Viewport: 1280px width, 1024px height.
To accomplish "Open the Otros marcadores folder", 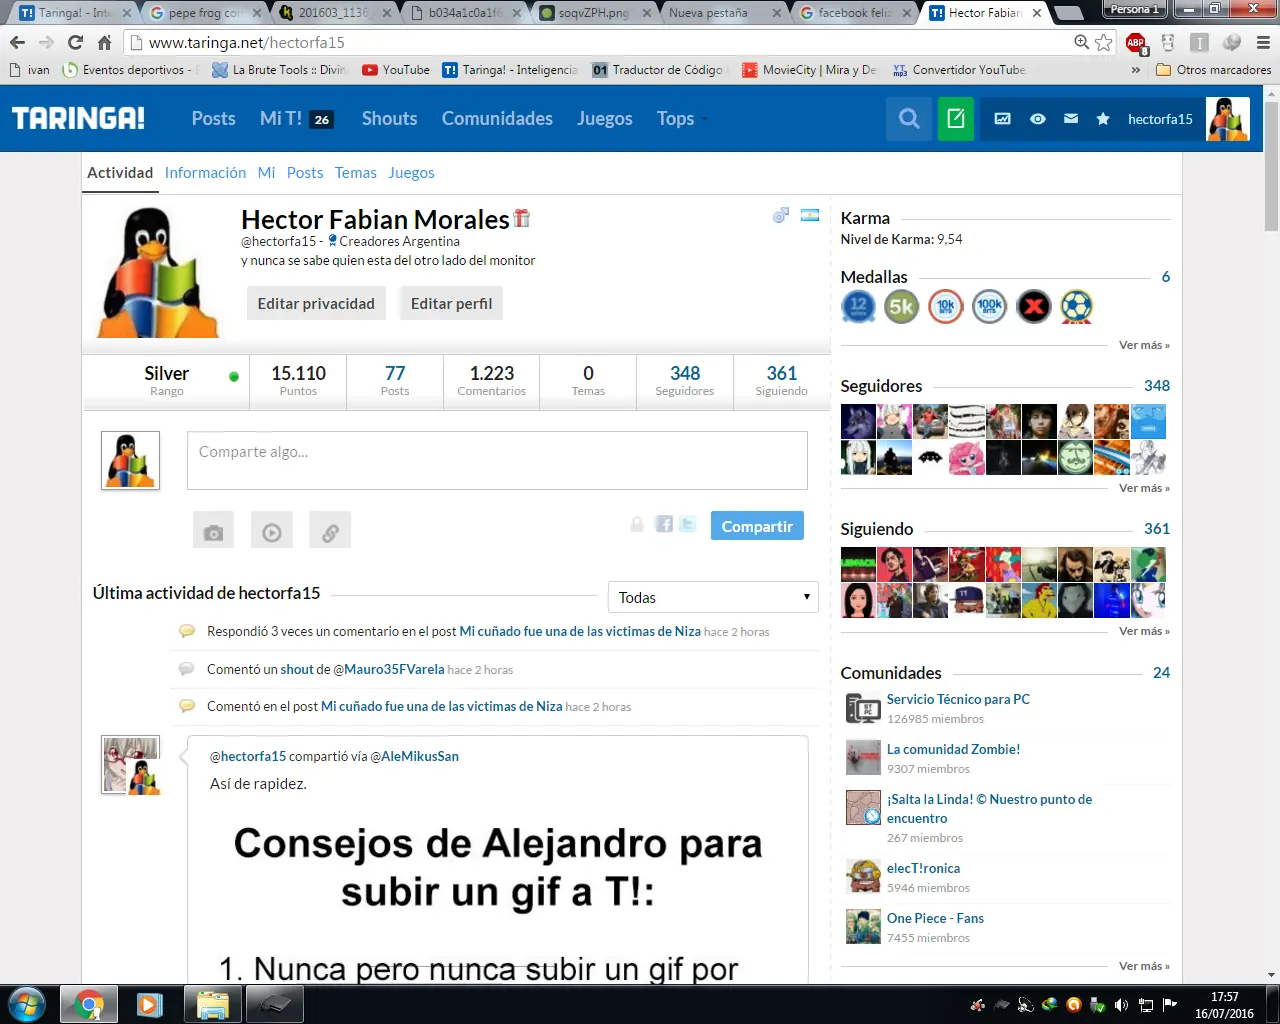I will tap(1213, 70).
